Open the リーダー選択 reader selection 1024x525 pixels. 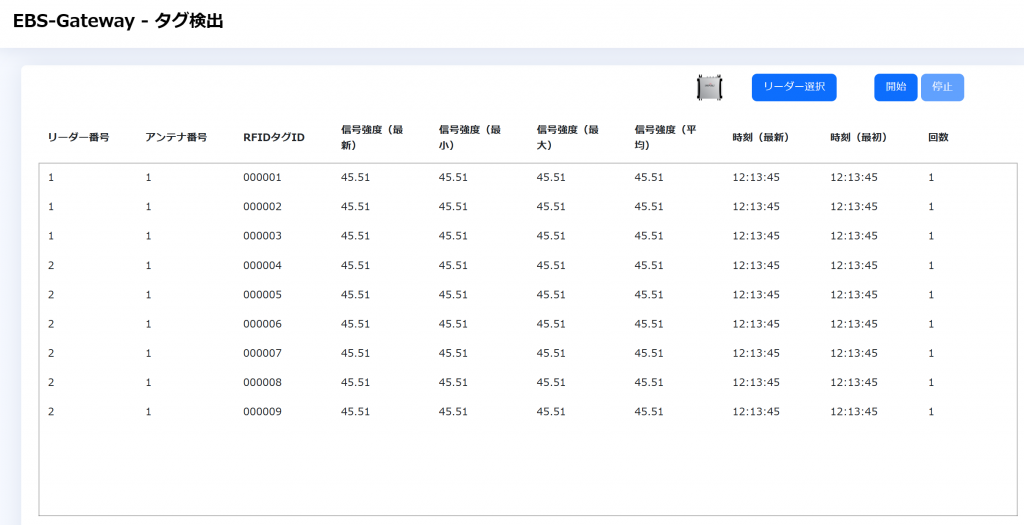click(x=794, y=88)
